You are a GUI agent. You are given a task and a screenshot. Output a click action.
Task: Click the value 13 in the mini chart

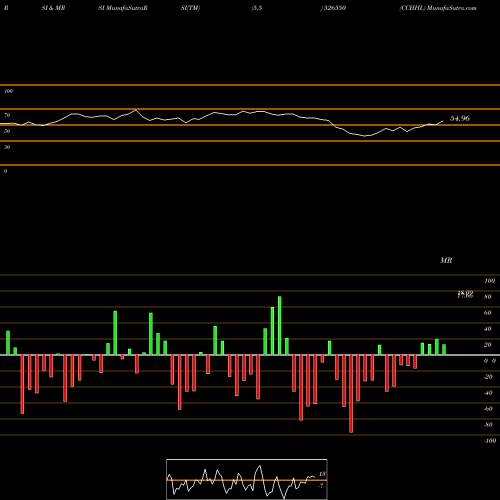[322, 474]
